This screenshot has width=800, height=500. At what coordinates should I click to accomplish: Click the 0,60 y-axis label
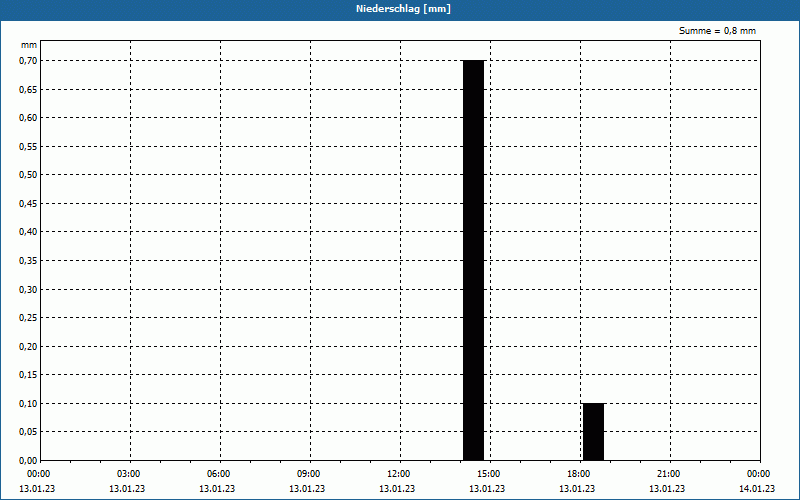tap(28, 118)
